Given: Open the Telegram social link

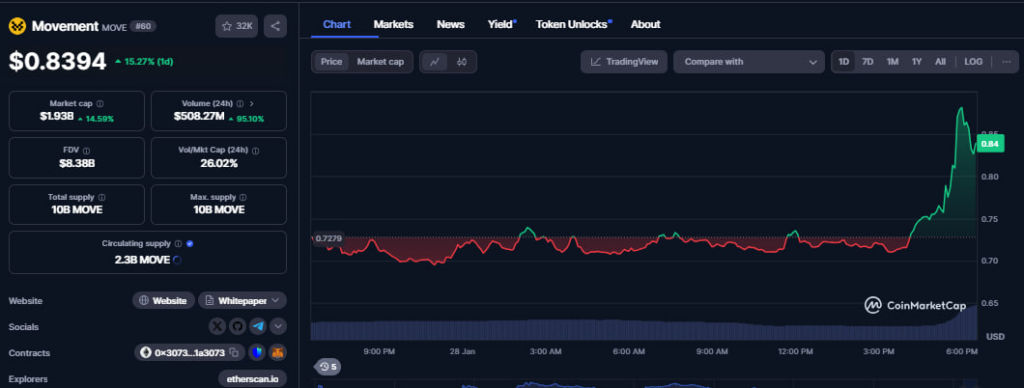Looking at the screenshot, I should pyautogui.click(x=259, y=326).
